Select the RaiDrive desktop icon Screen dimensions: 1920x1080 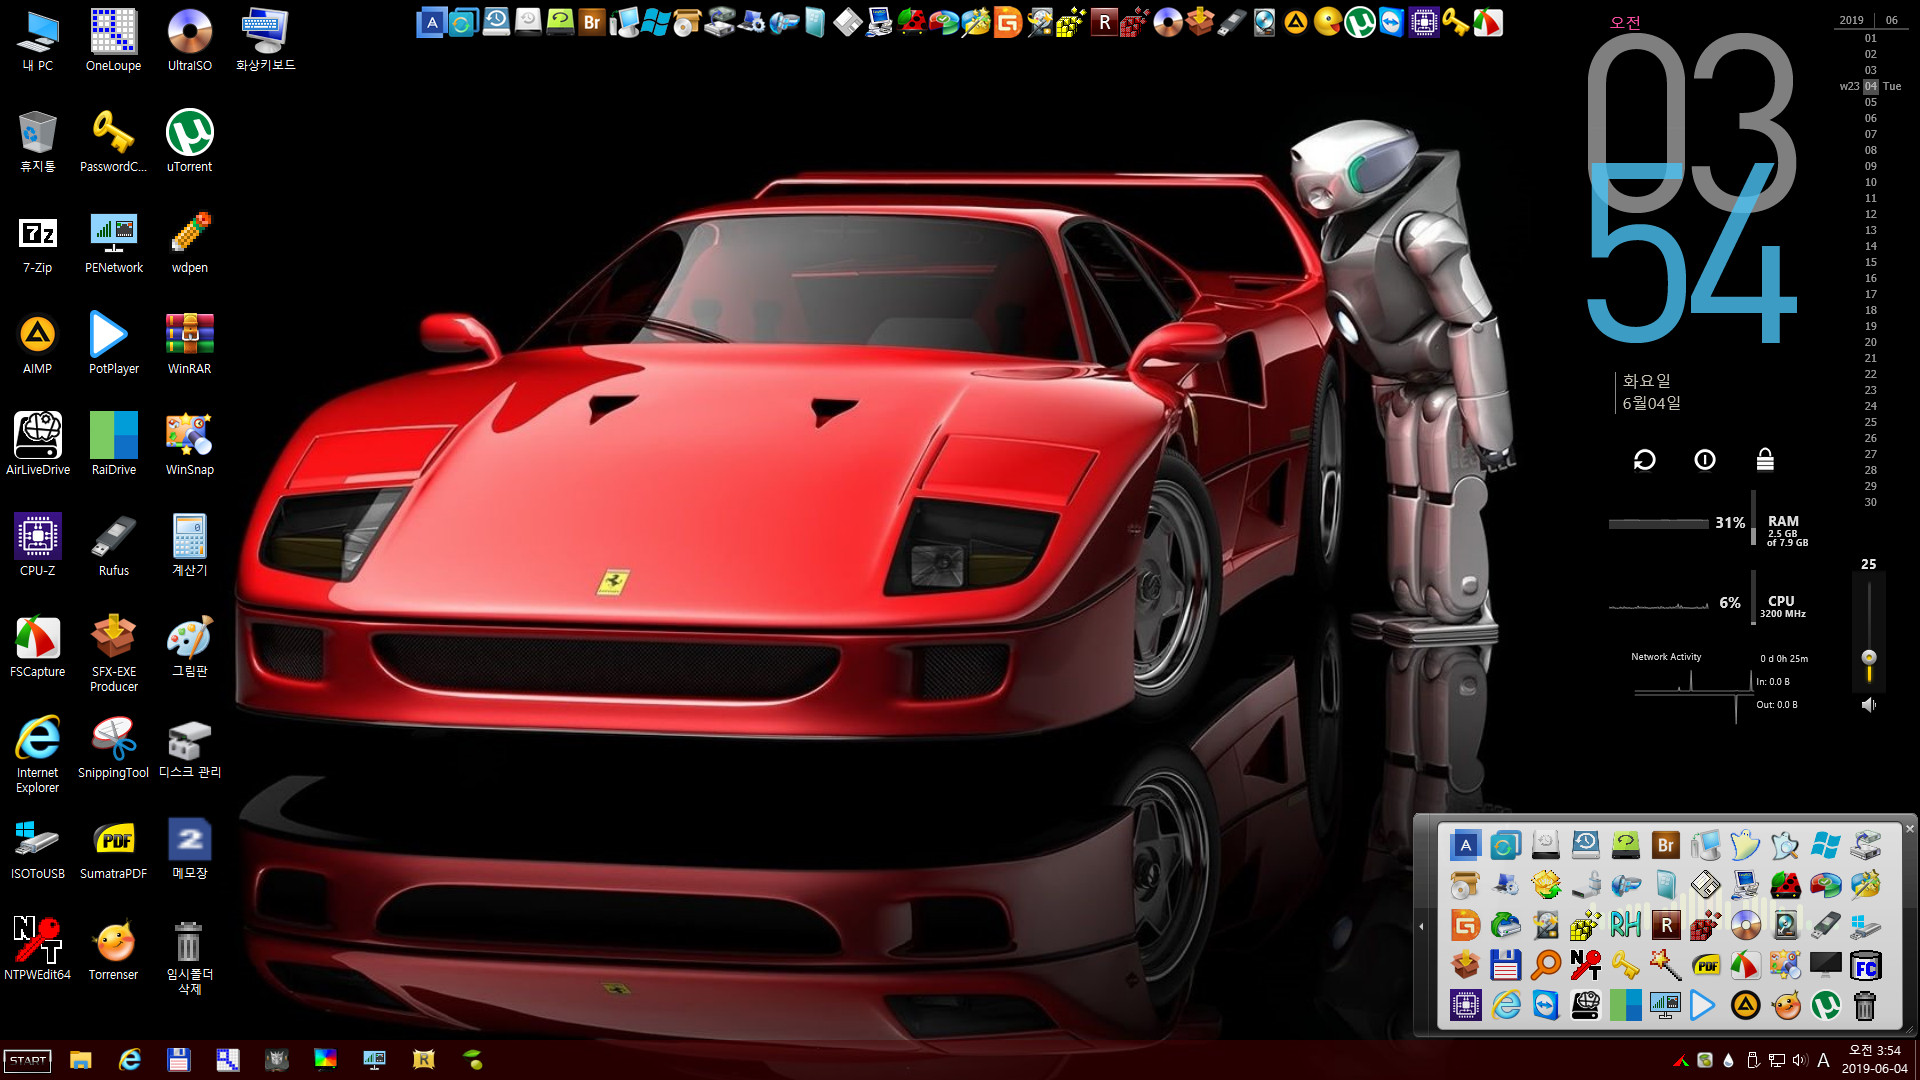point(113,445)
